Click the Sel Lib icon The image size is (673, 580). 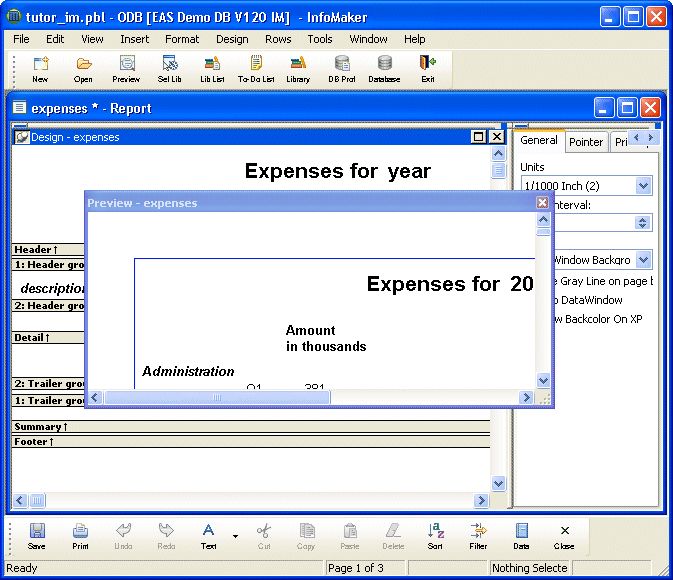coord(170,69)
